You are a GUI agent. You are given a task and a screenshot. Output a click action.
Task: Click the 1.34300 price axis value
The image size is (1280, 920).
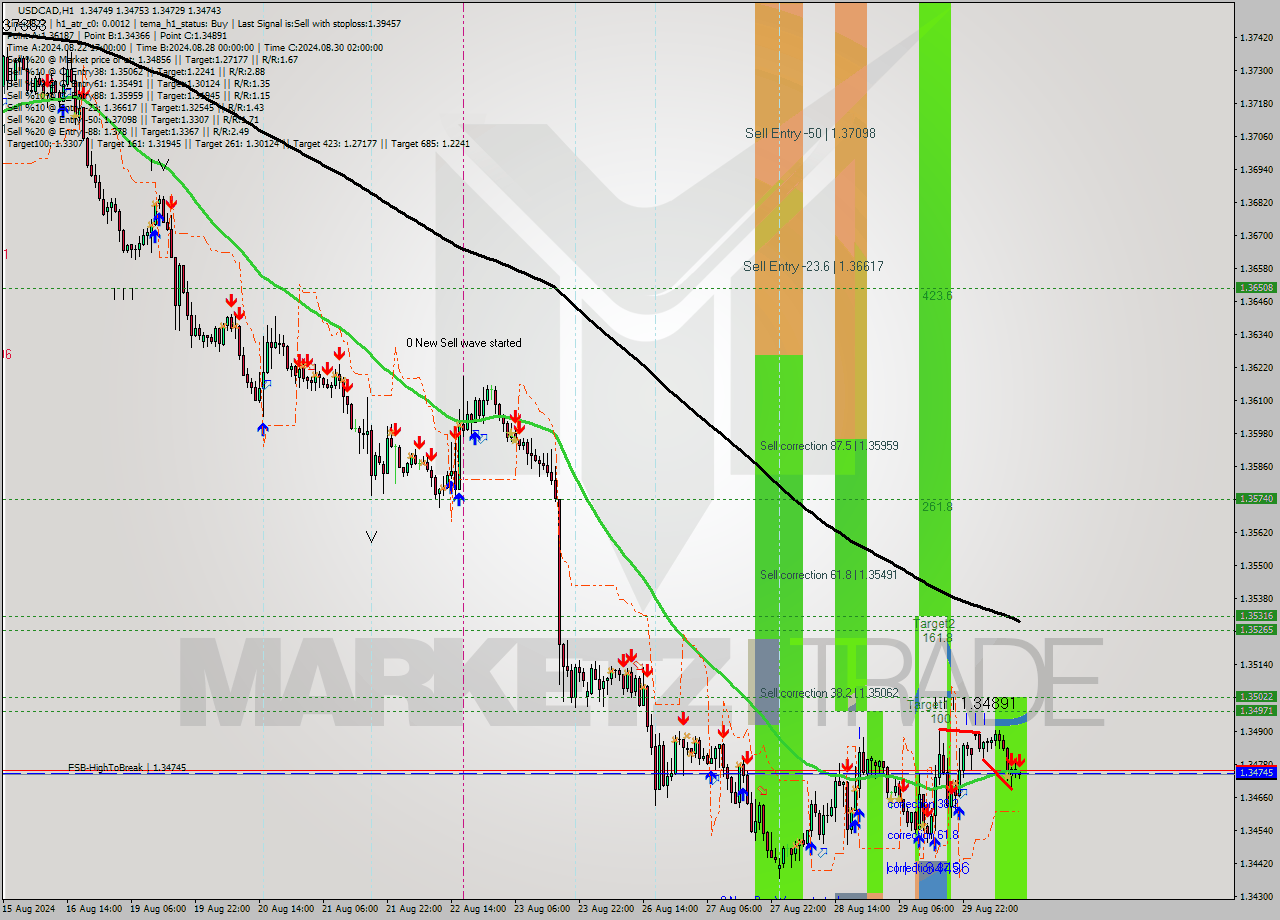[1256, 896]
